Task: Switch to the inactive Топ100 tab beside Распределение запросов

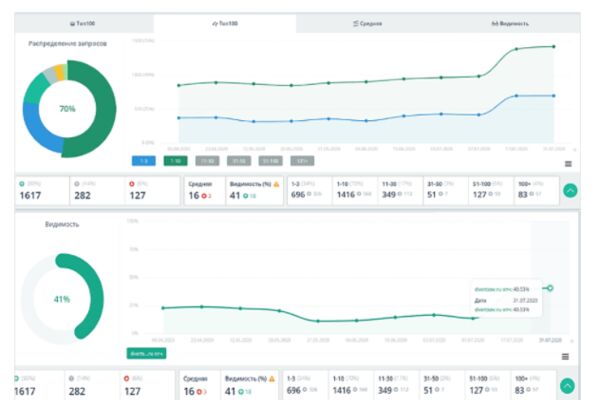Action: (x=82, y=23)
